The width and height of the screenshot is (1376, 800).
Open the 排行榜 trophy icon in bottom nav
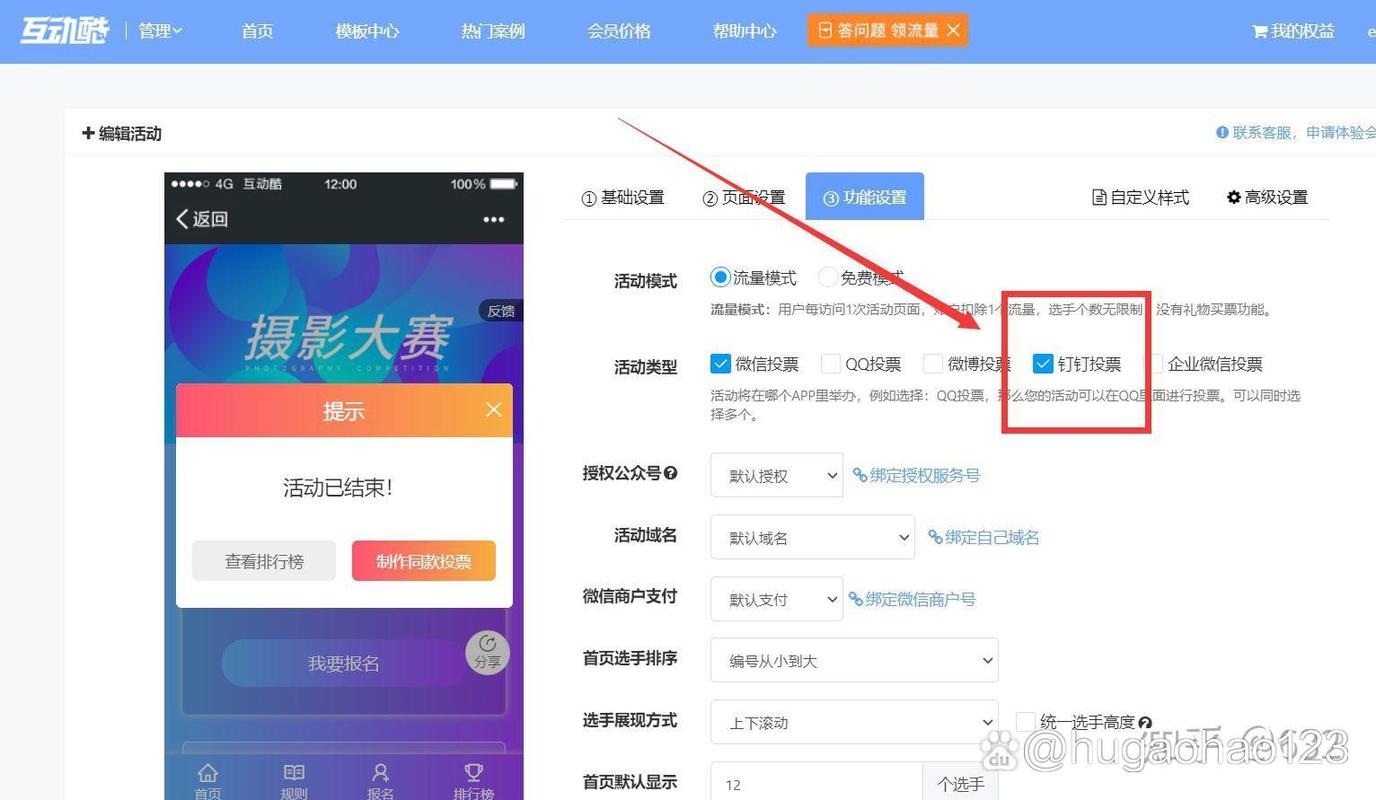[473, 773]
